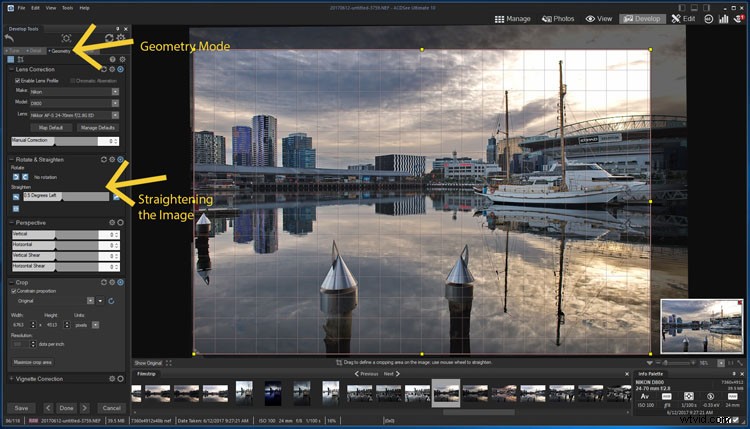Click the small icon below the Straighten slider
750x429 pixels.
[16, 209]
